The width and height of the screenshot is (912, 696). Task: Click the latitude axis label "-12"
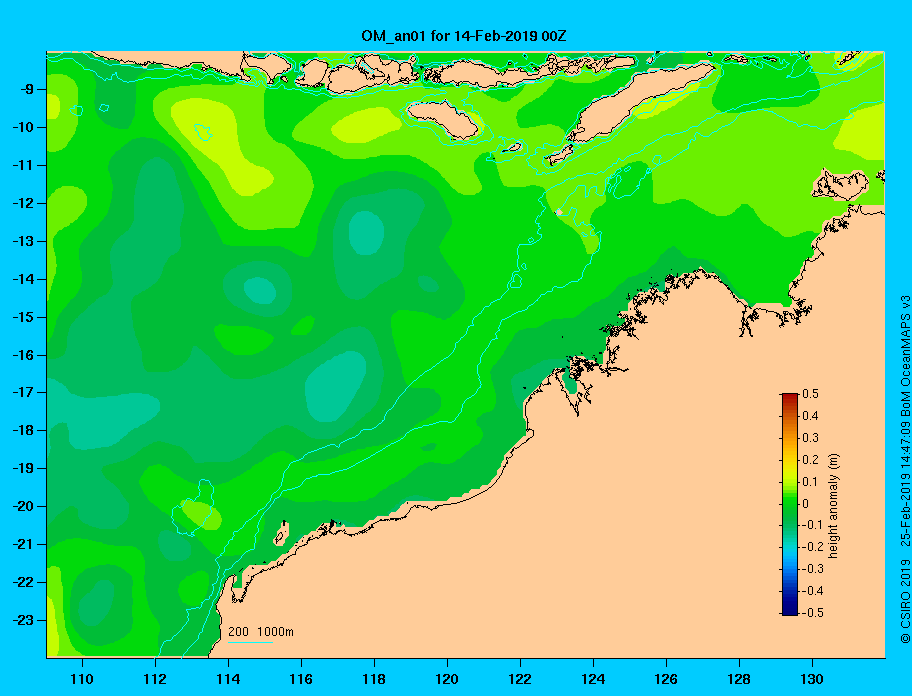coord(23,203)
